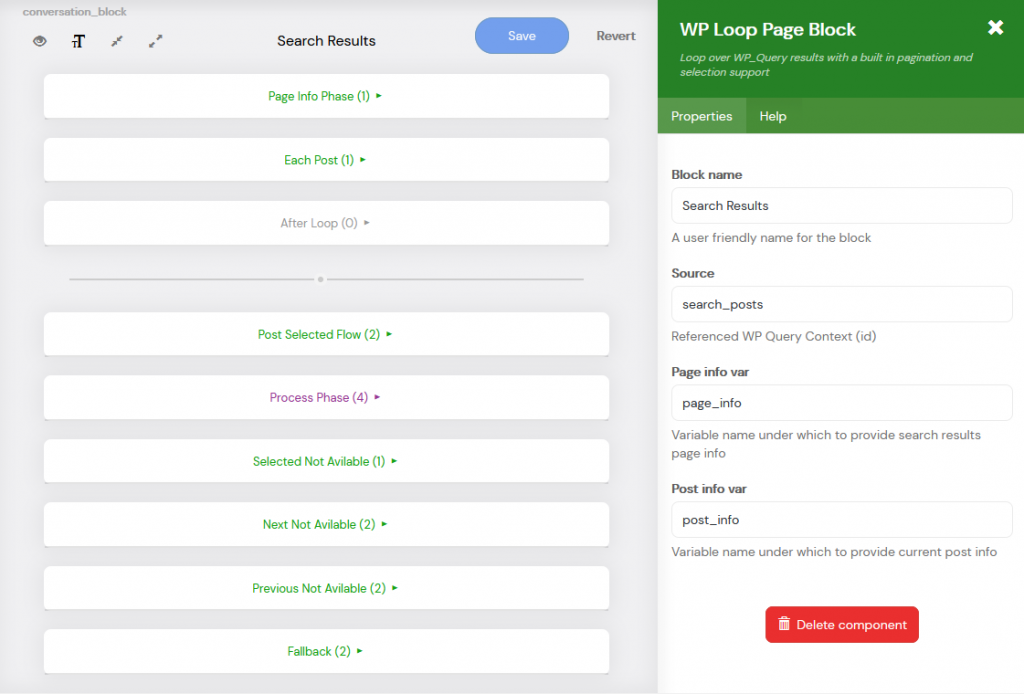The height and width of the screenshot is (694, 1024).
Task: Click the WP Loop Page Block heading
Action: (767, 29)
